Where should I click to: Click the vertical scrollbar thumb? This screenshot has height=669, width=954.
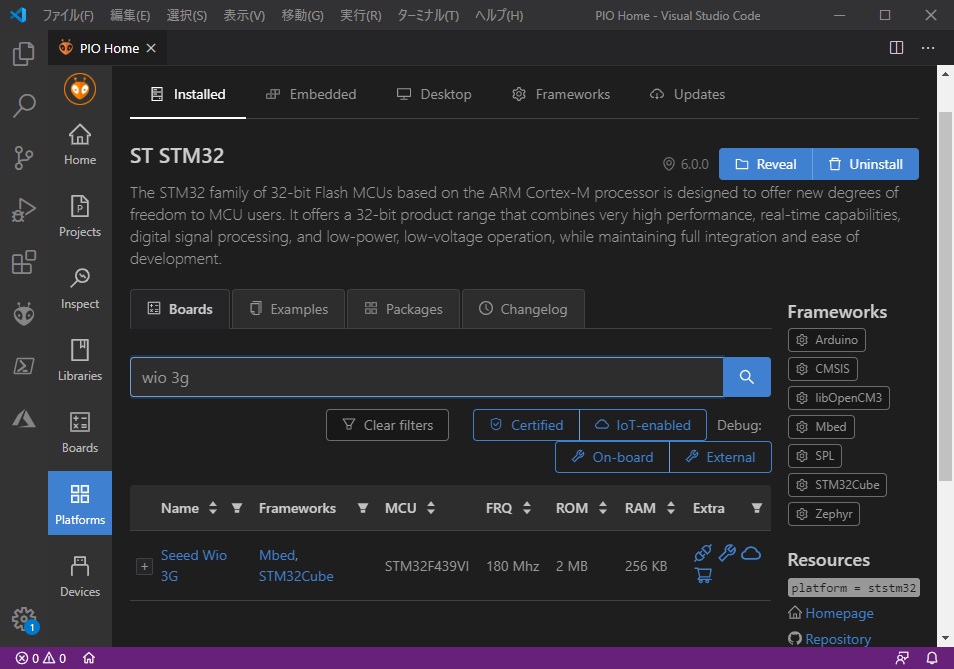(945, 297)
